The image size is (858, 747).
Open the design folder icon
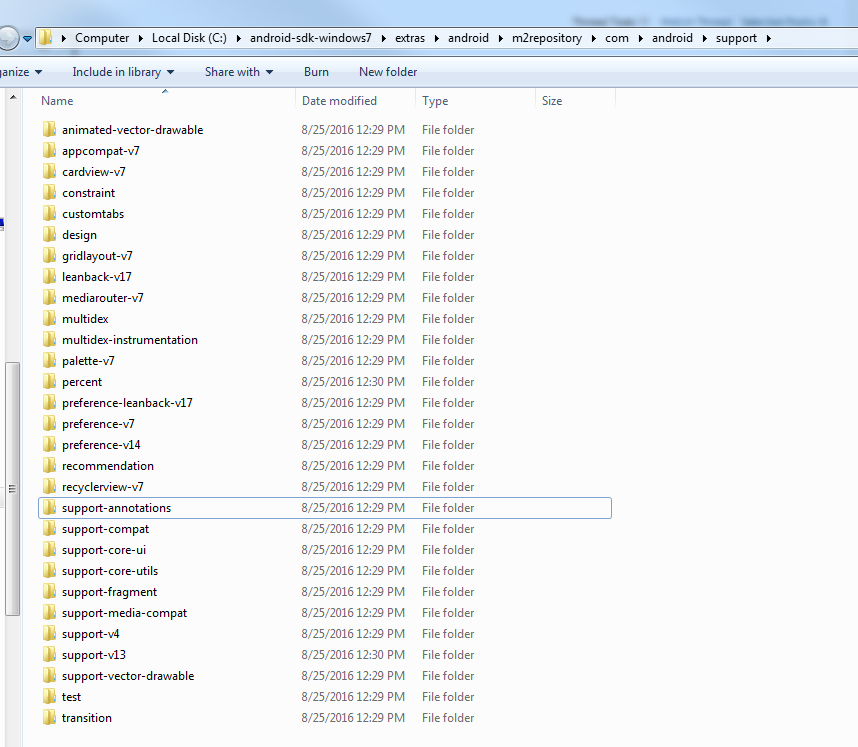point(50,234)
